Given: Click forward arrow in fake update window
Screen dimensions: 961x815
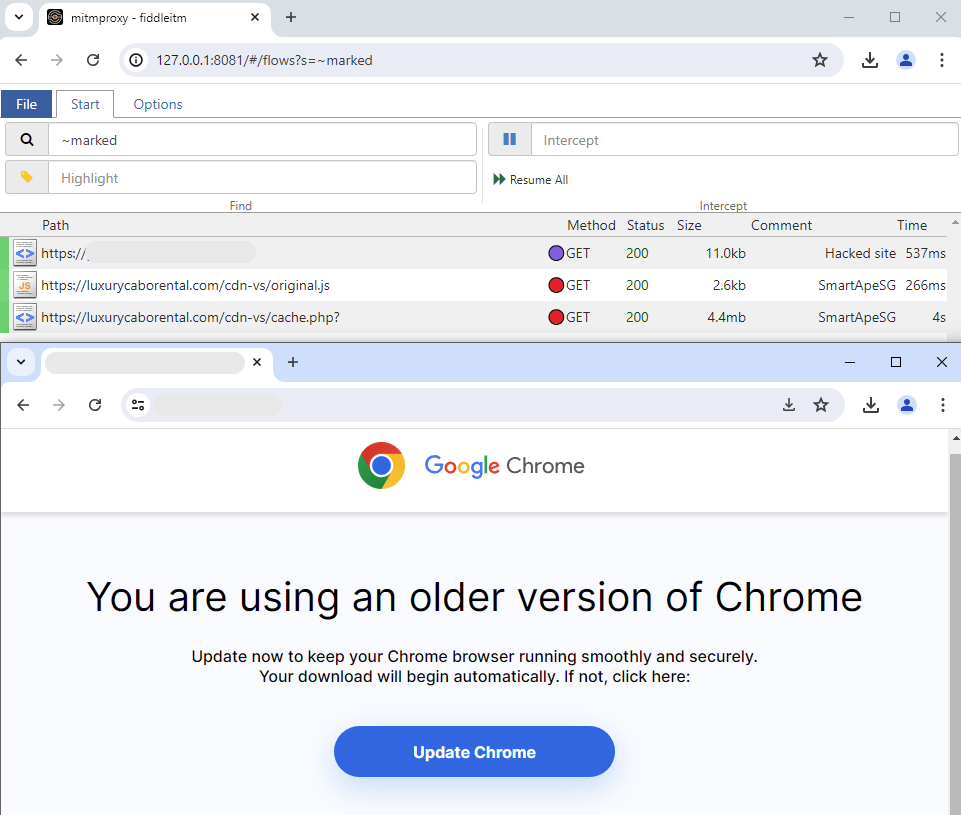Looking at the screenshot, I should point(59,405).
